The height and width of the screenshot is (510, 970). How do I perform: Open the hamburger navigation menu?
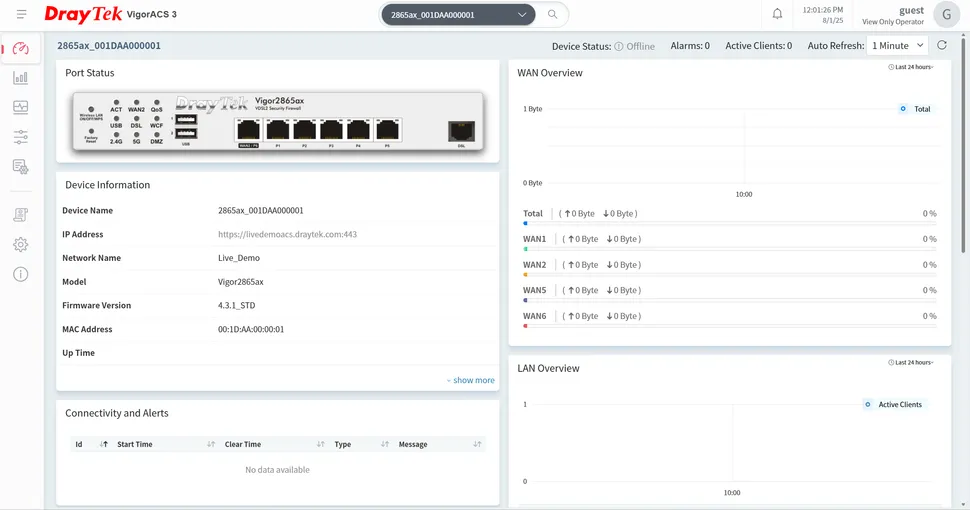pyautogui.click(x=21, y=15)
